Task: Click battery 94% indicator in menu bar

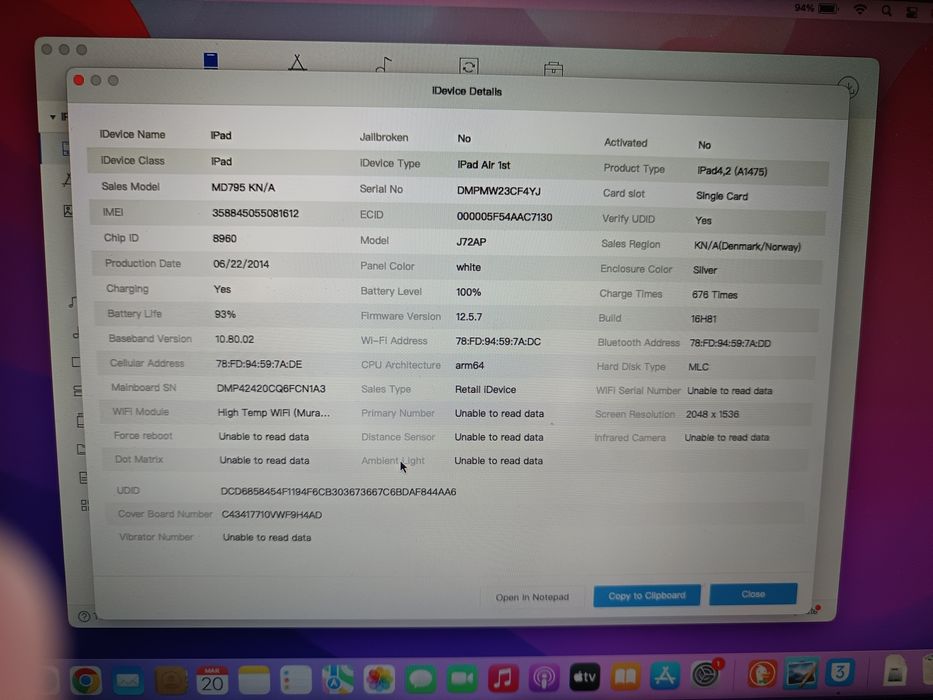Action: [x=816, y=8]
